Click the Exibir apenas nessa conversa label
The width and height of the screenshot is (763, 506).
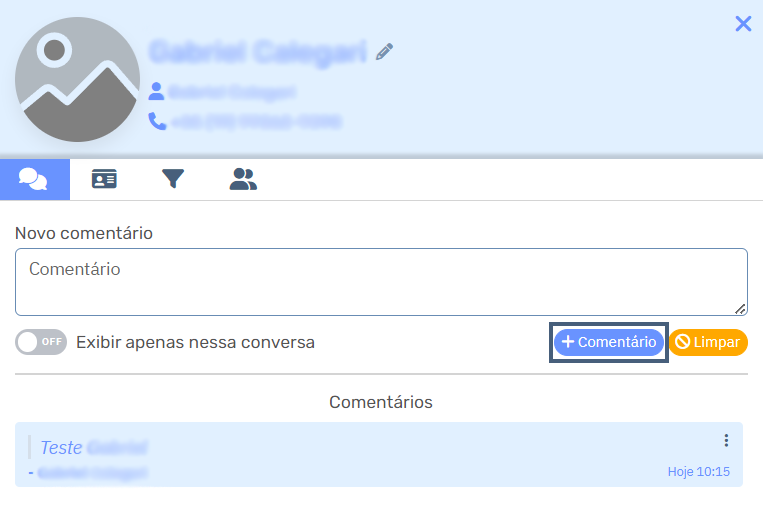[195, 343]
